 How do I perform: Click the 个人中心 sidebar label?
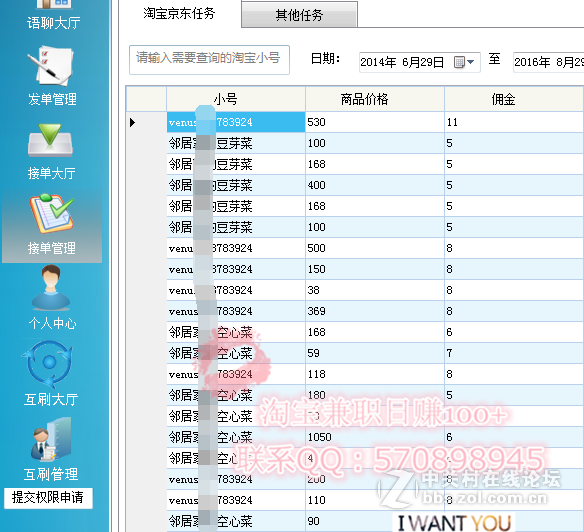point(53,323)
